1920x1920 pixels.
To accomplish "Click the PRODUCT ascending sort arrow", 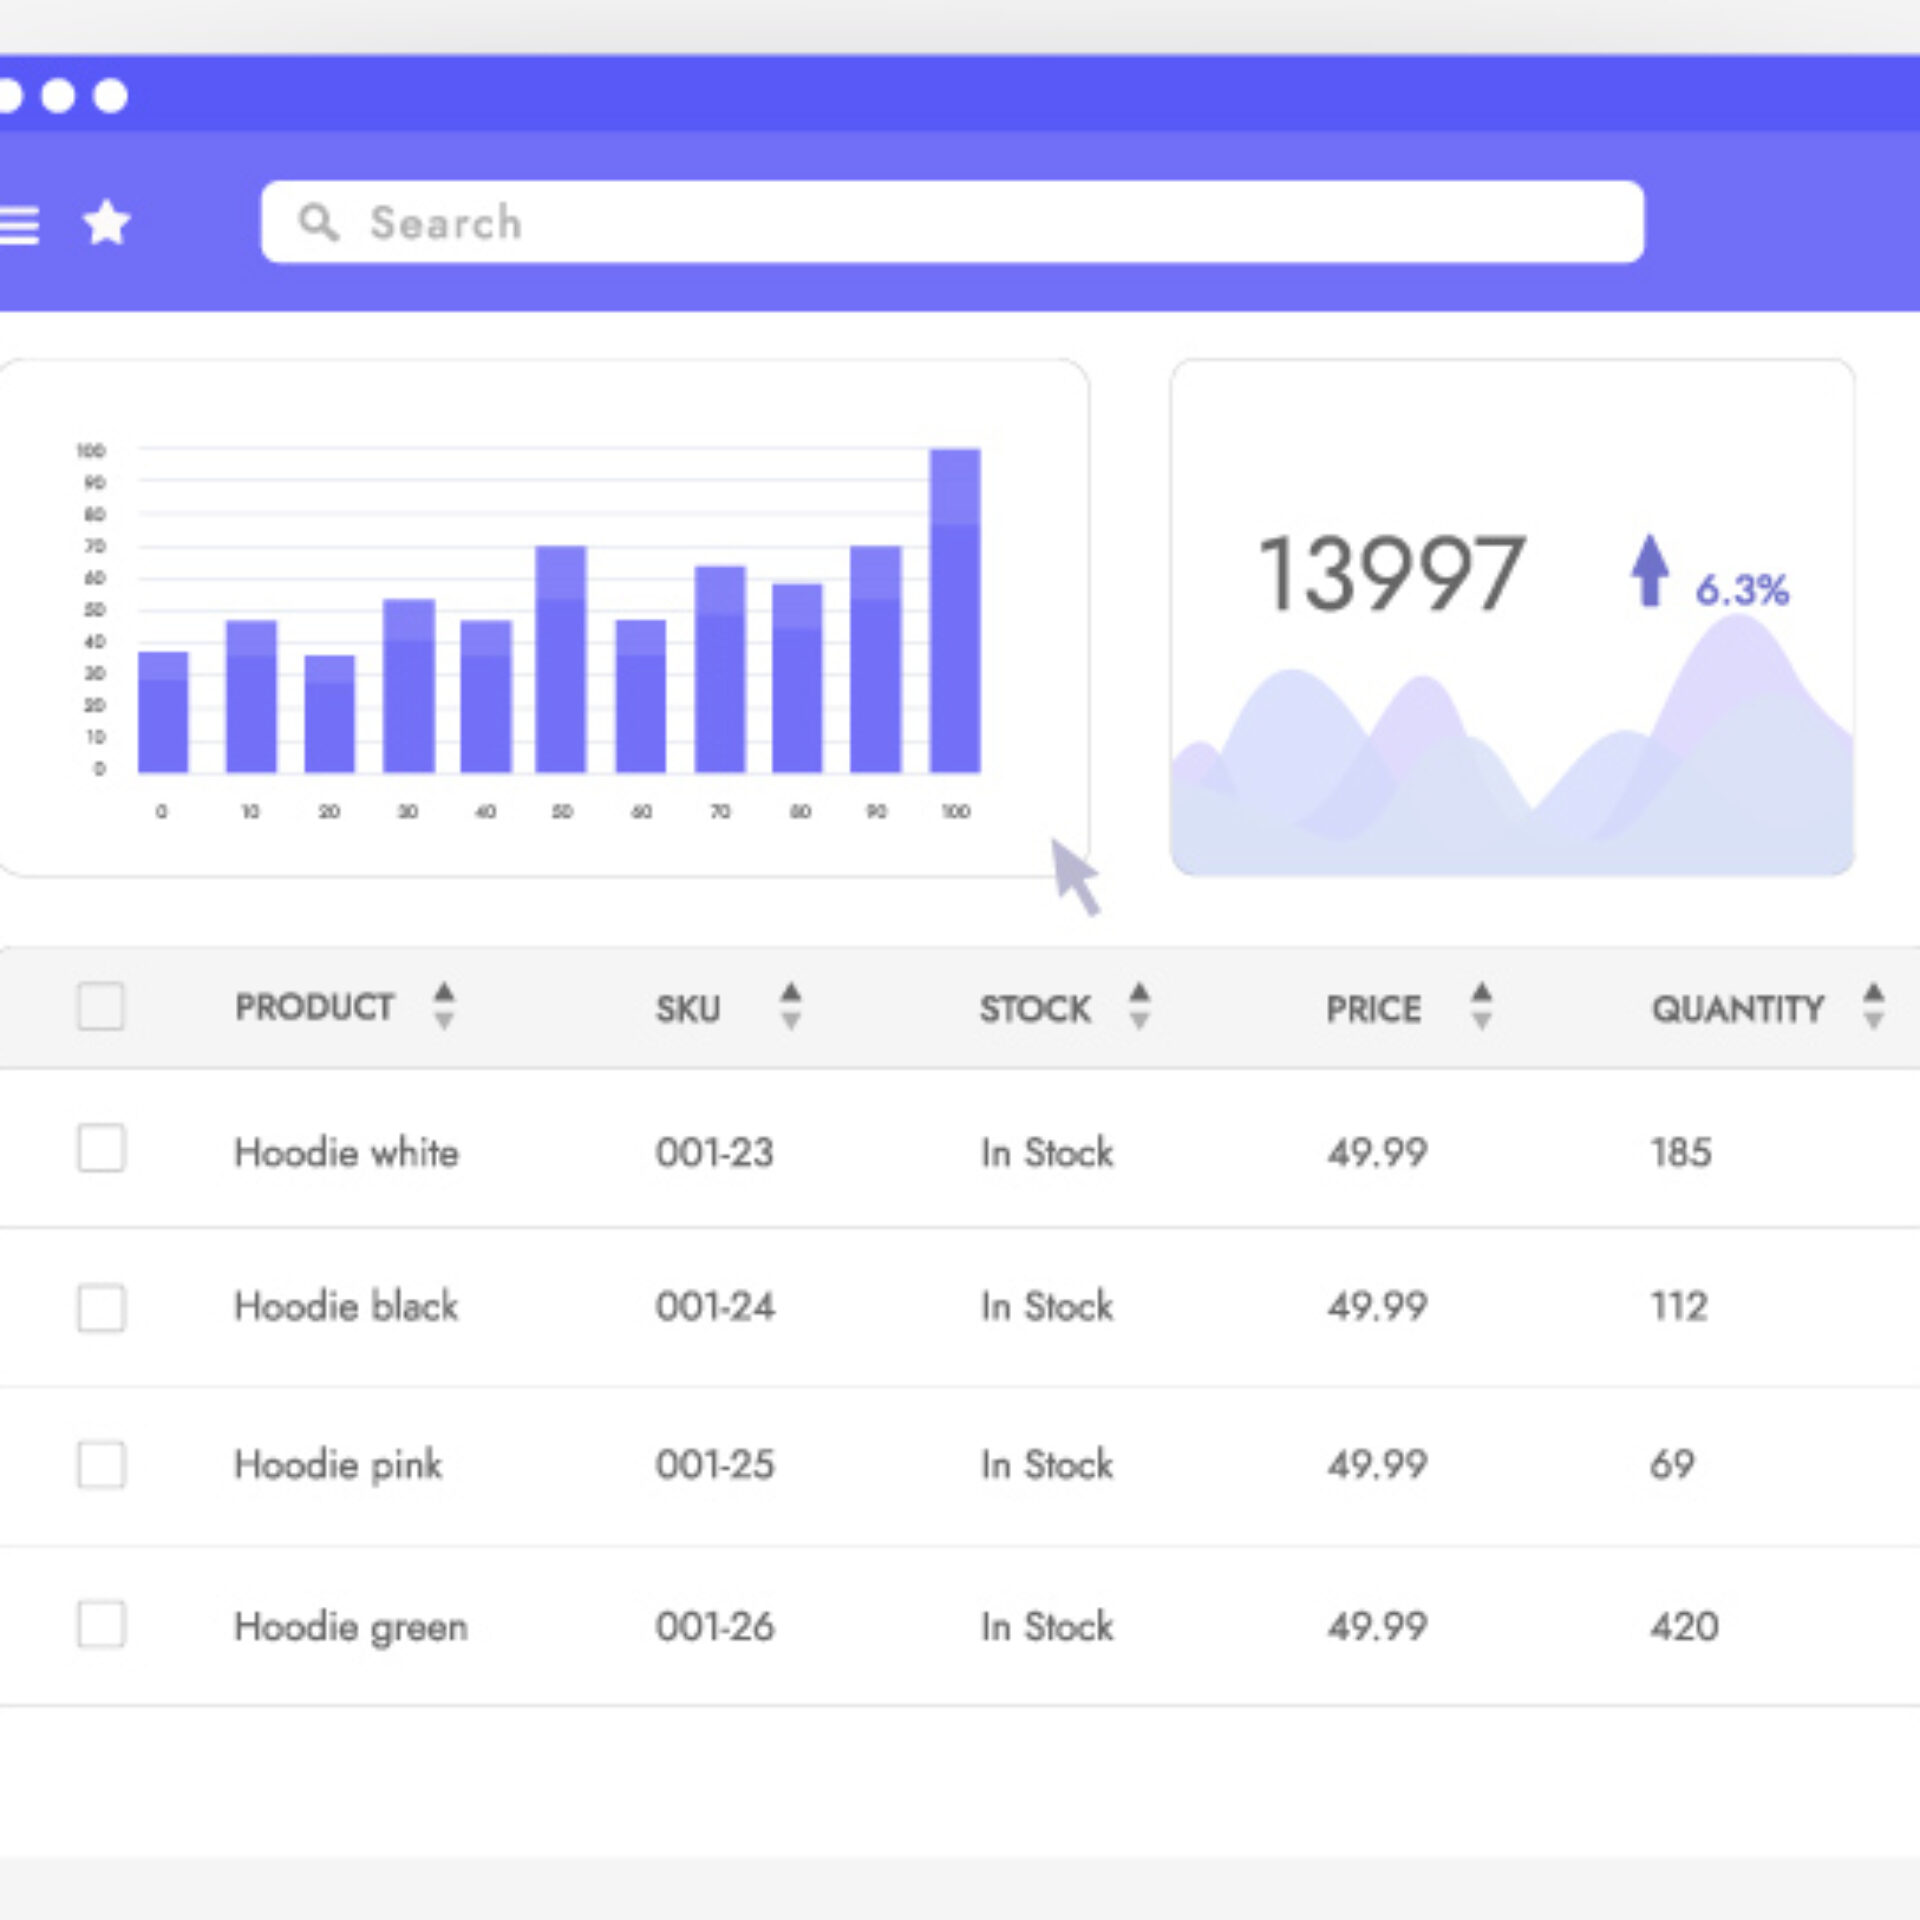I will click(x=443, y=993).
